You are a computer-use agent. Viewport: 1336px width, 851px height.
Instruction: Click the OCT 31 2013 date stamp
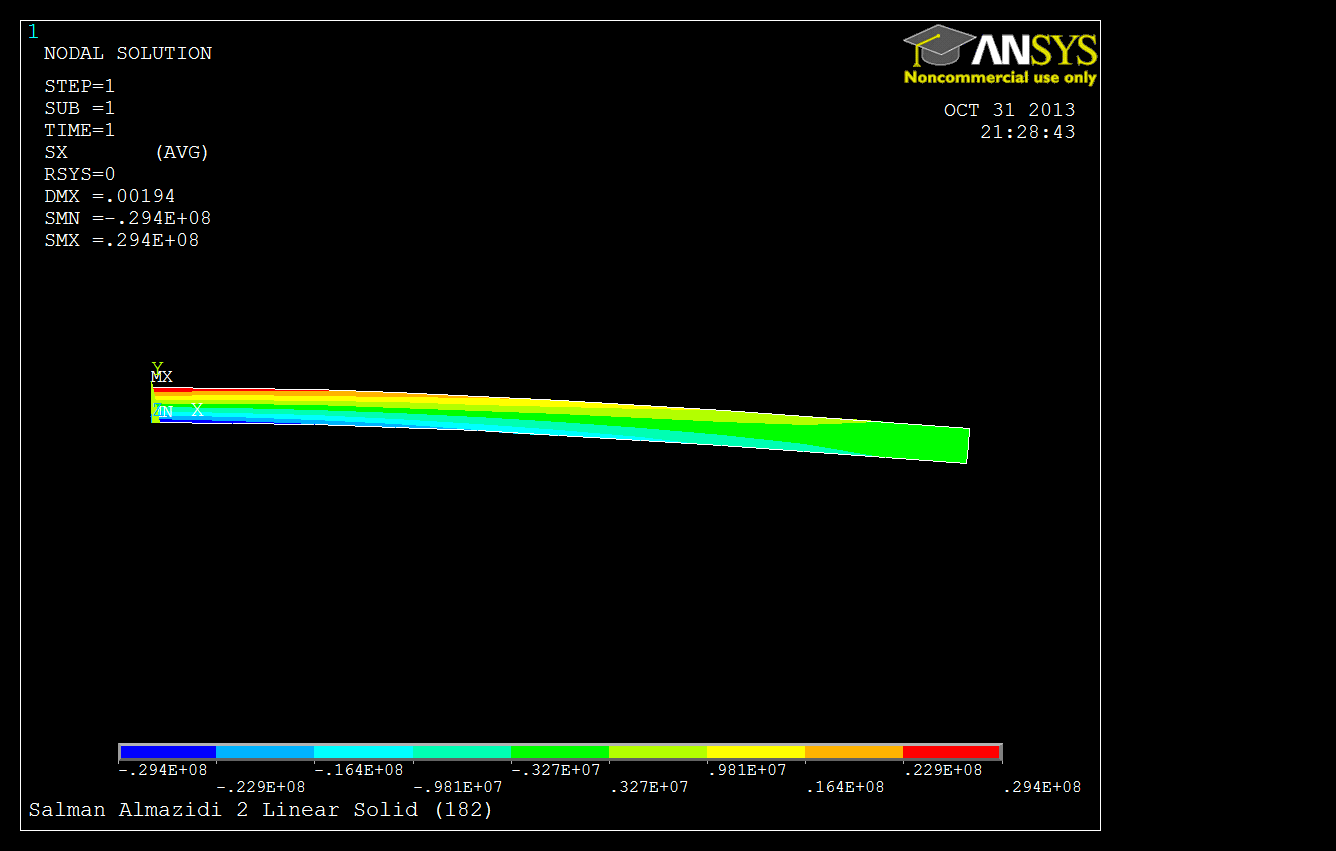coord(1010,110)
